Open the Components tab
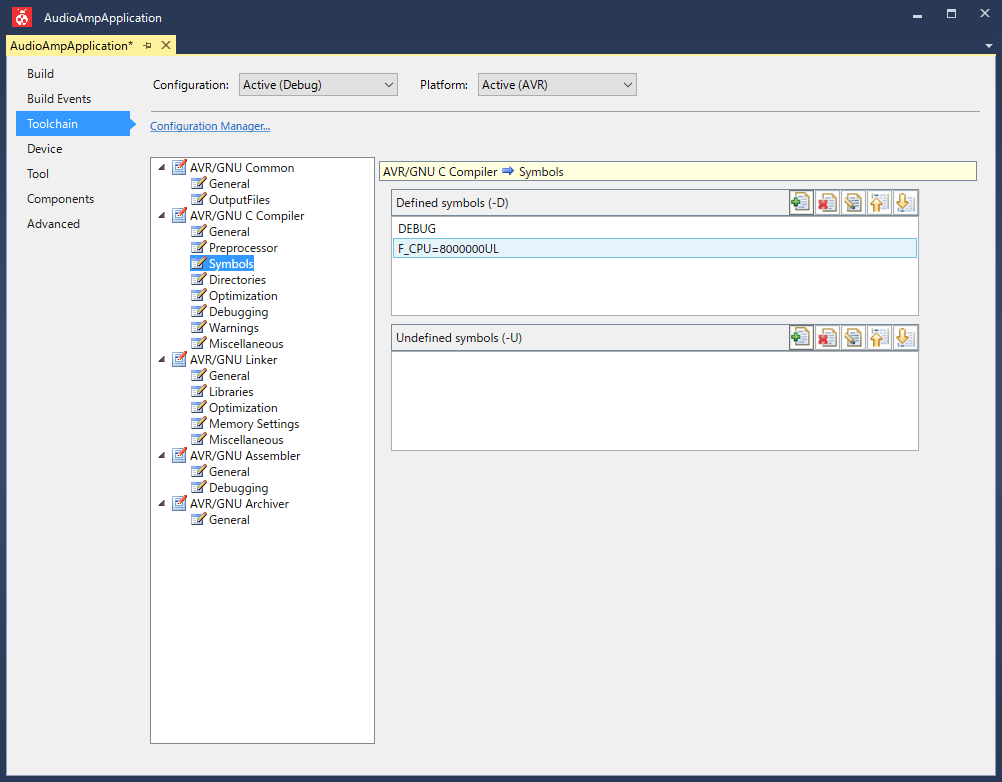This screenshot has height=782, width=1002. (60, 199)
